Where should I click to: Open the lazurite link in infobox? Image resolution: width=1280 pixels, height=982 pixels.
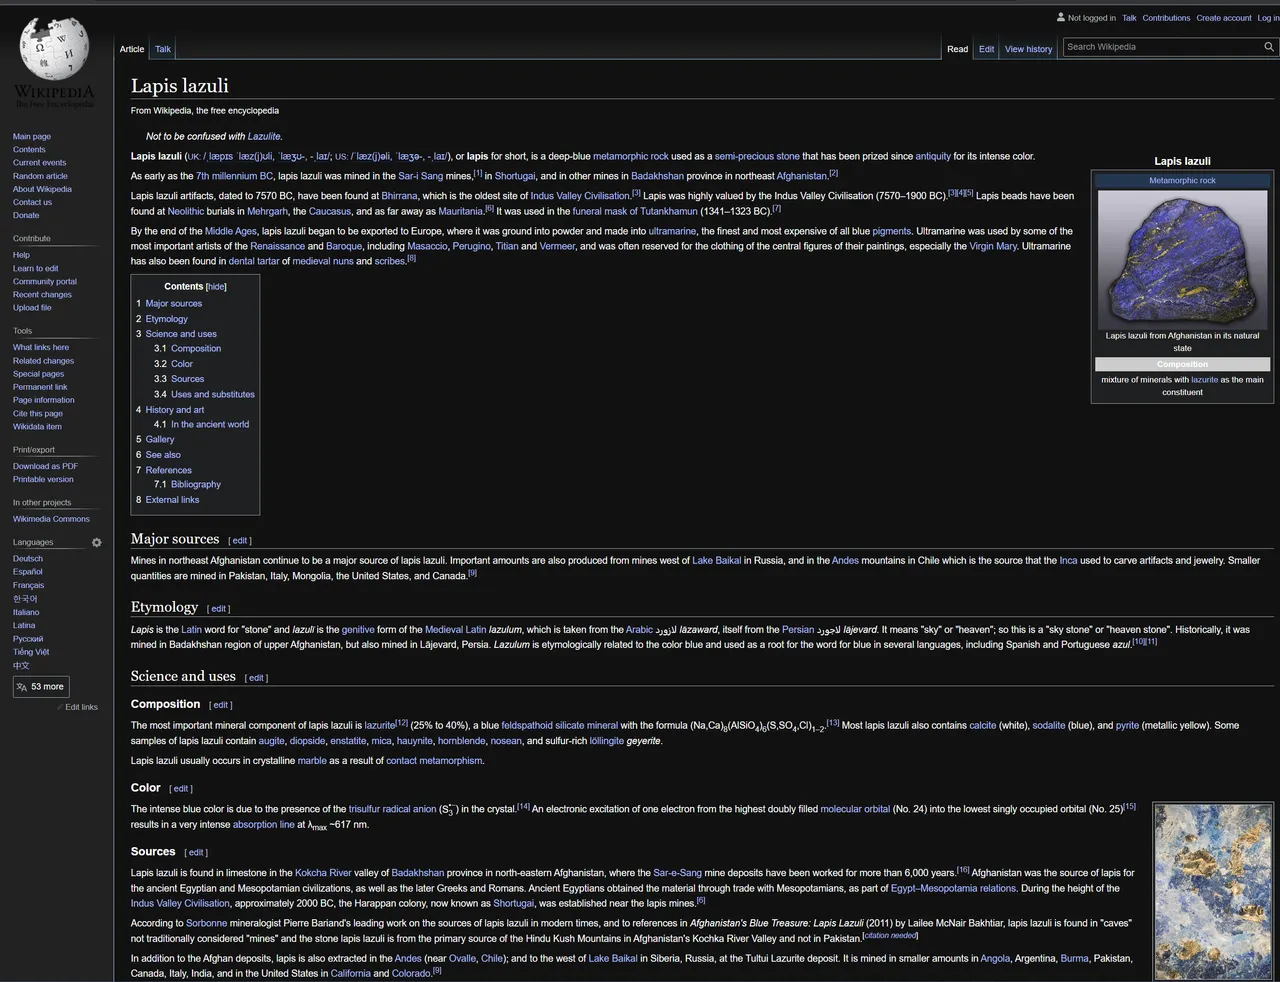coord(1204,380)
